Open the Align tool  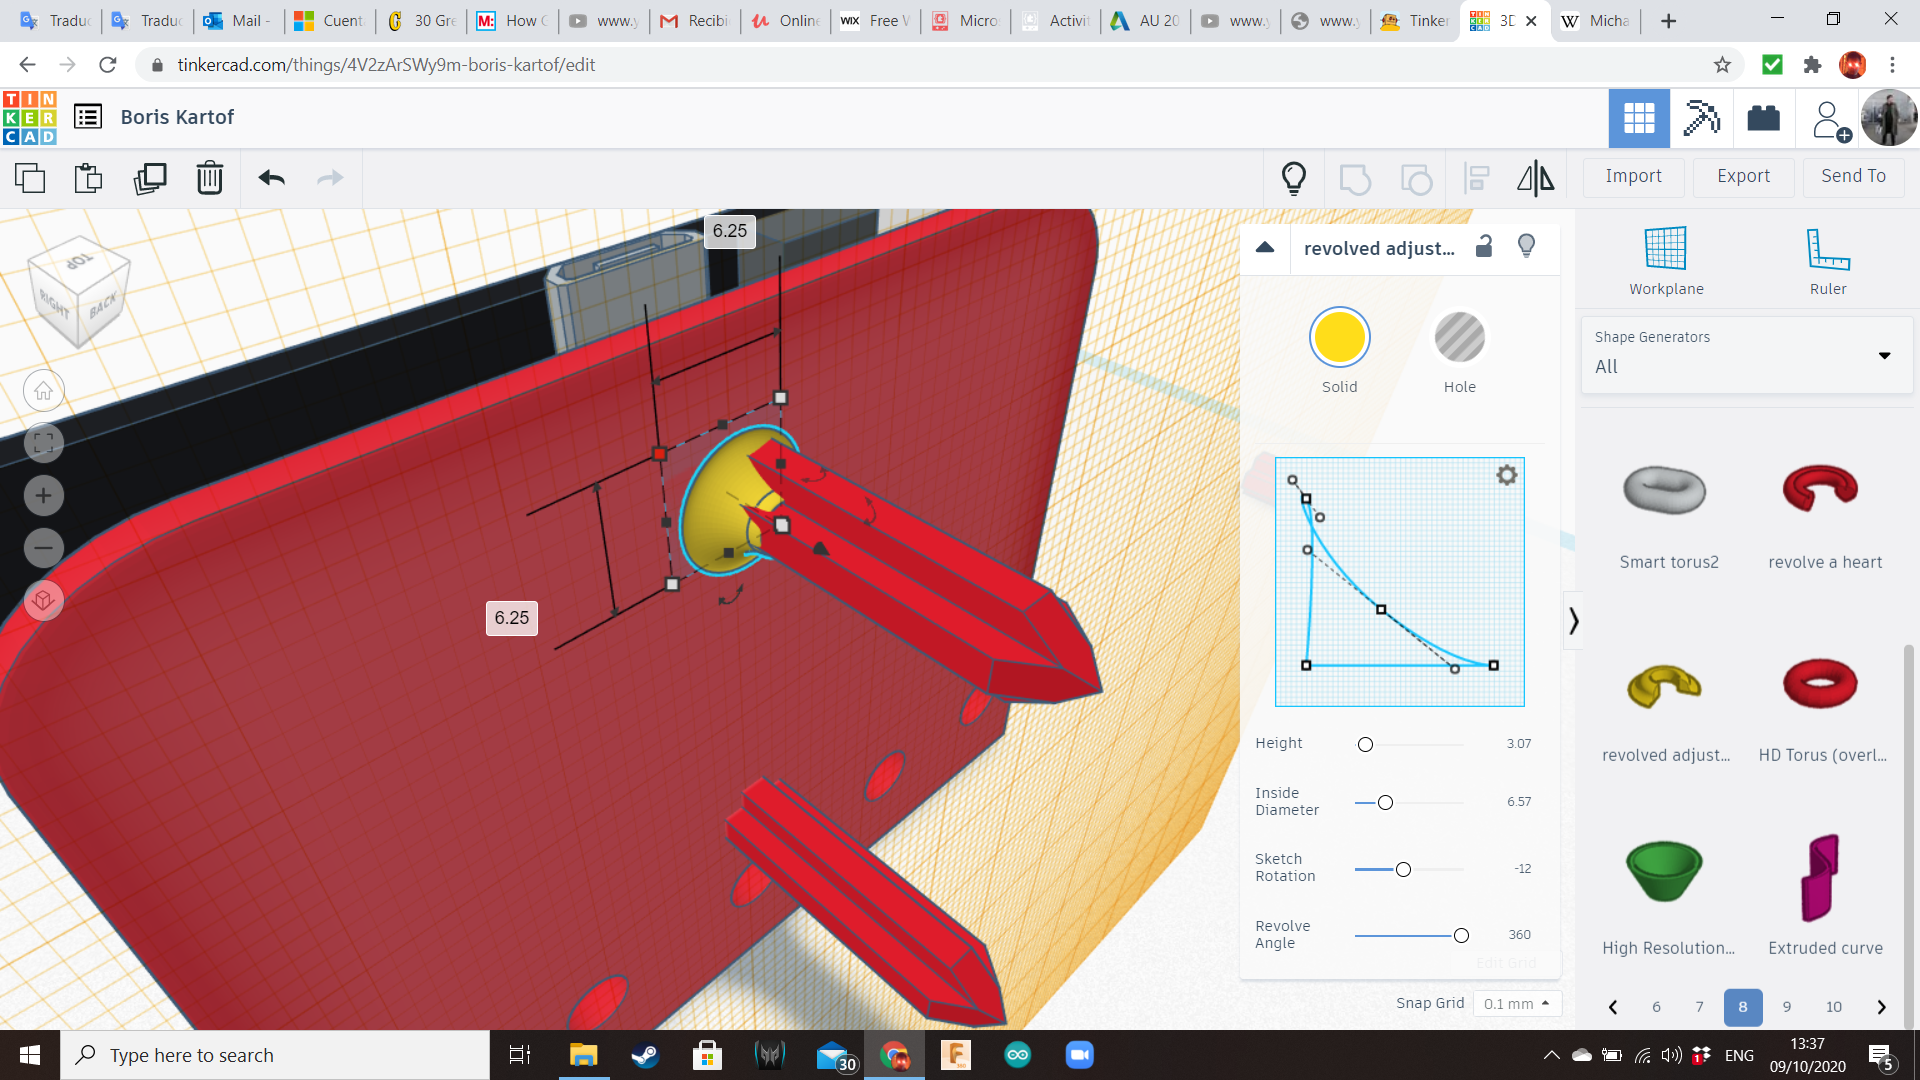(1477, 178)
